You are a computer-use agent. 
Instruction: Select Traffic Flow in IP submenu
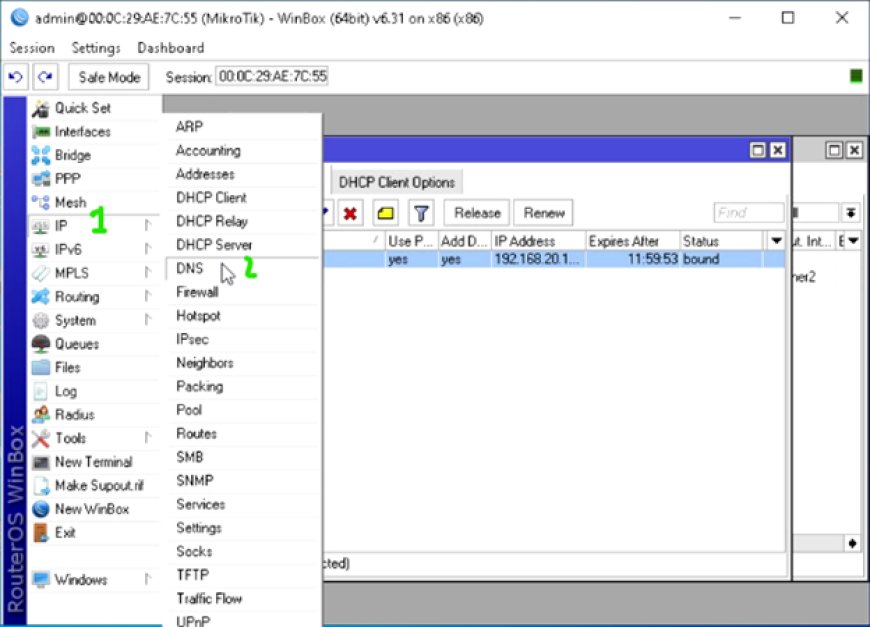click(x=243, y=599)
